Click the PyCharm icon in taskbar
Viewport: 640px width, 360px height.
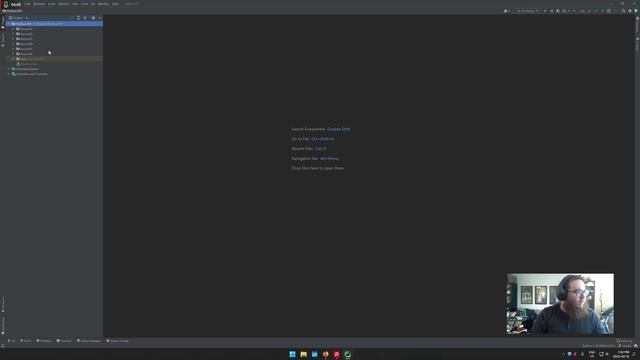click(x=347, y=354)
